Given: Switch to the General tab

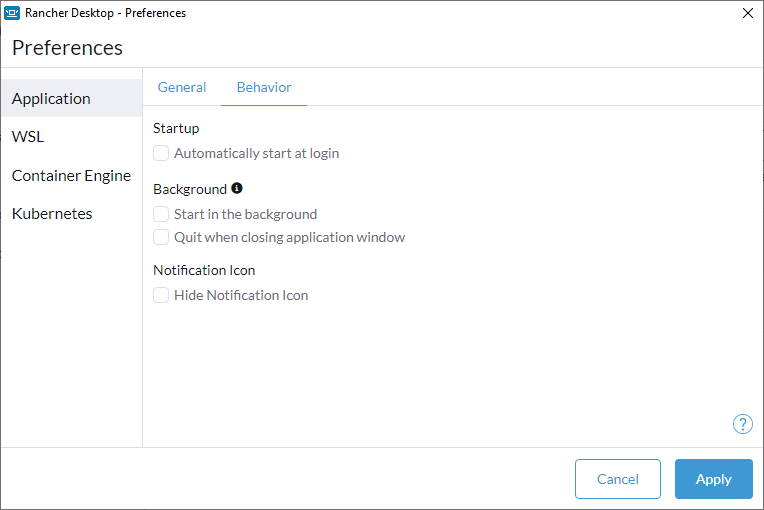Looking at the screenshot, I should click(x=182, y=87).
